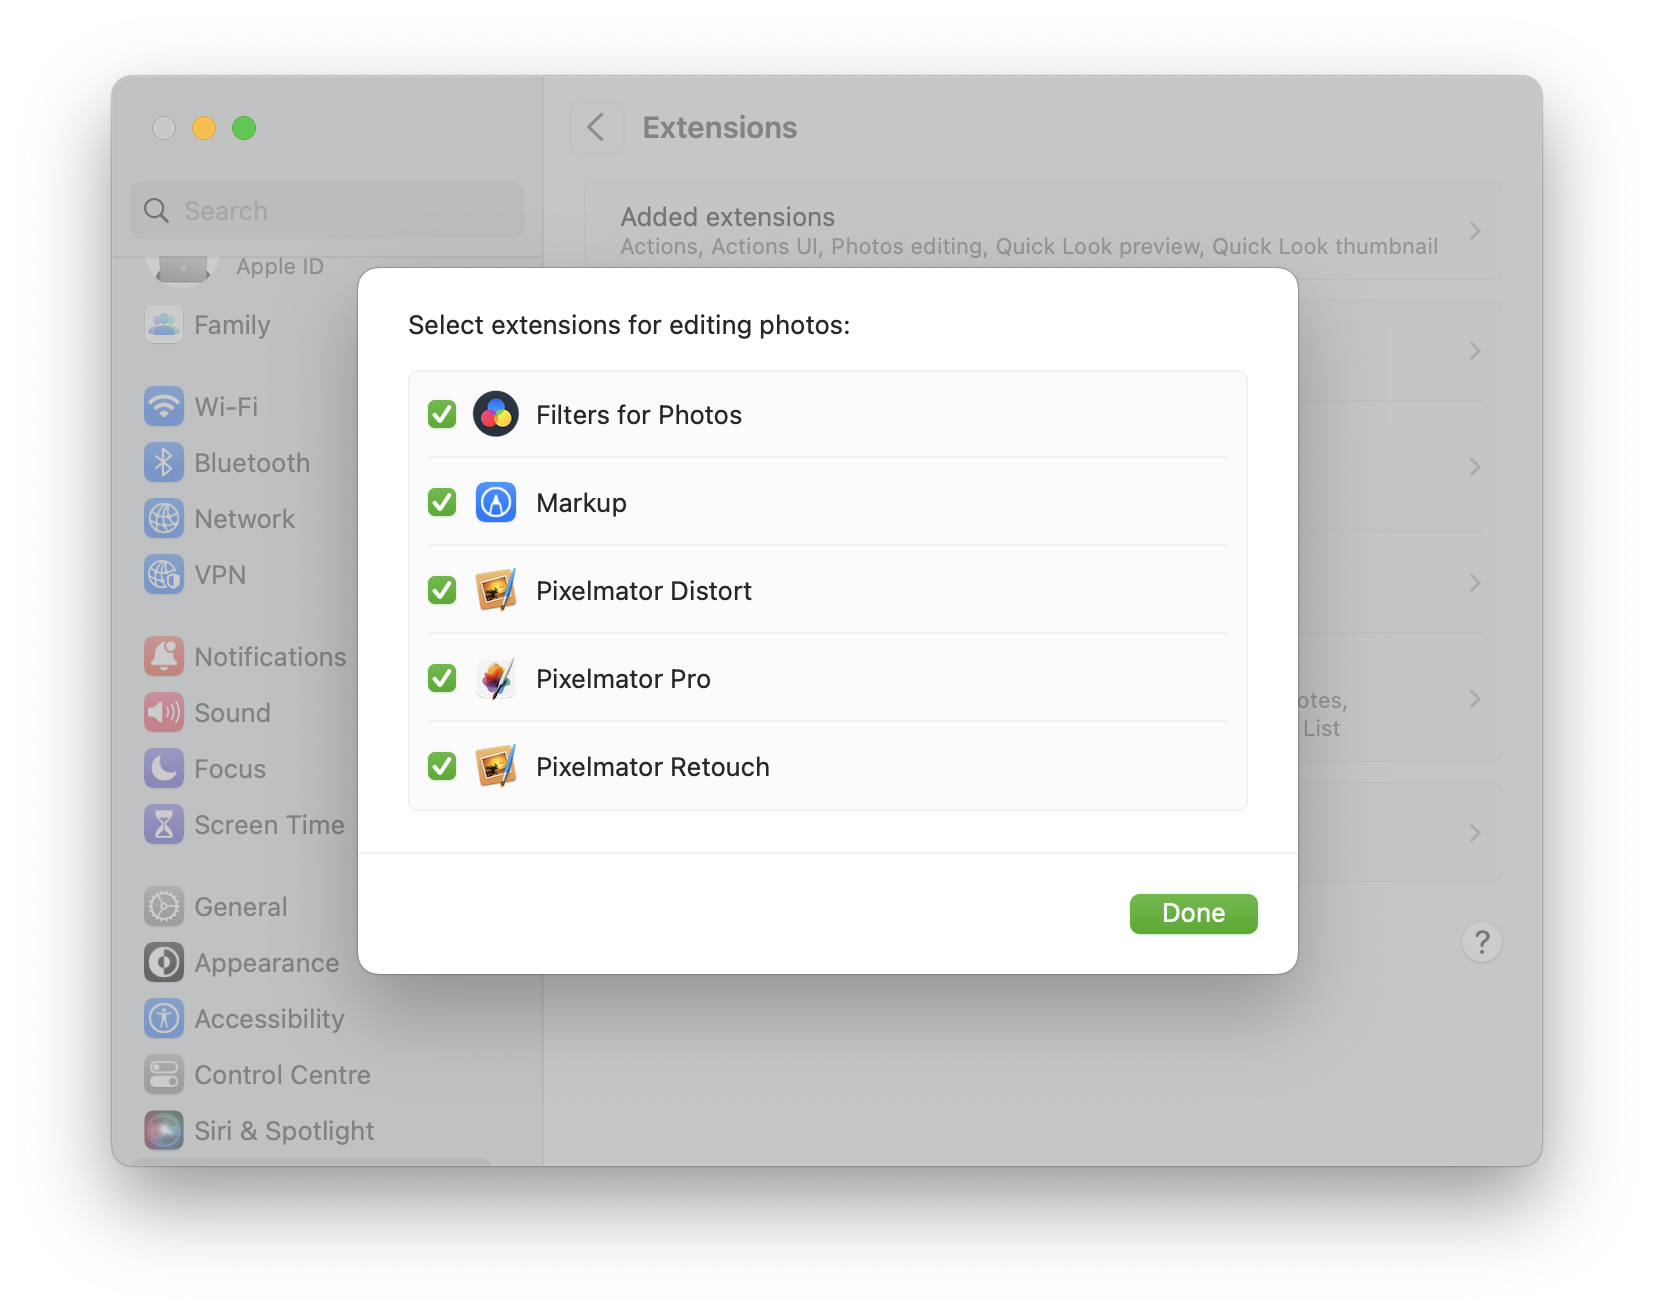This screenshot has height=1314, width=1654.
Task: Click the Control Centre sidebar icon
Action: [x=164, y=1075]
